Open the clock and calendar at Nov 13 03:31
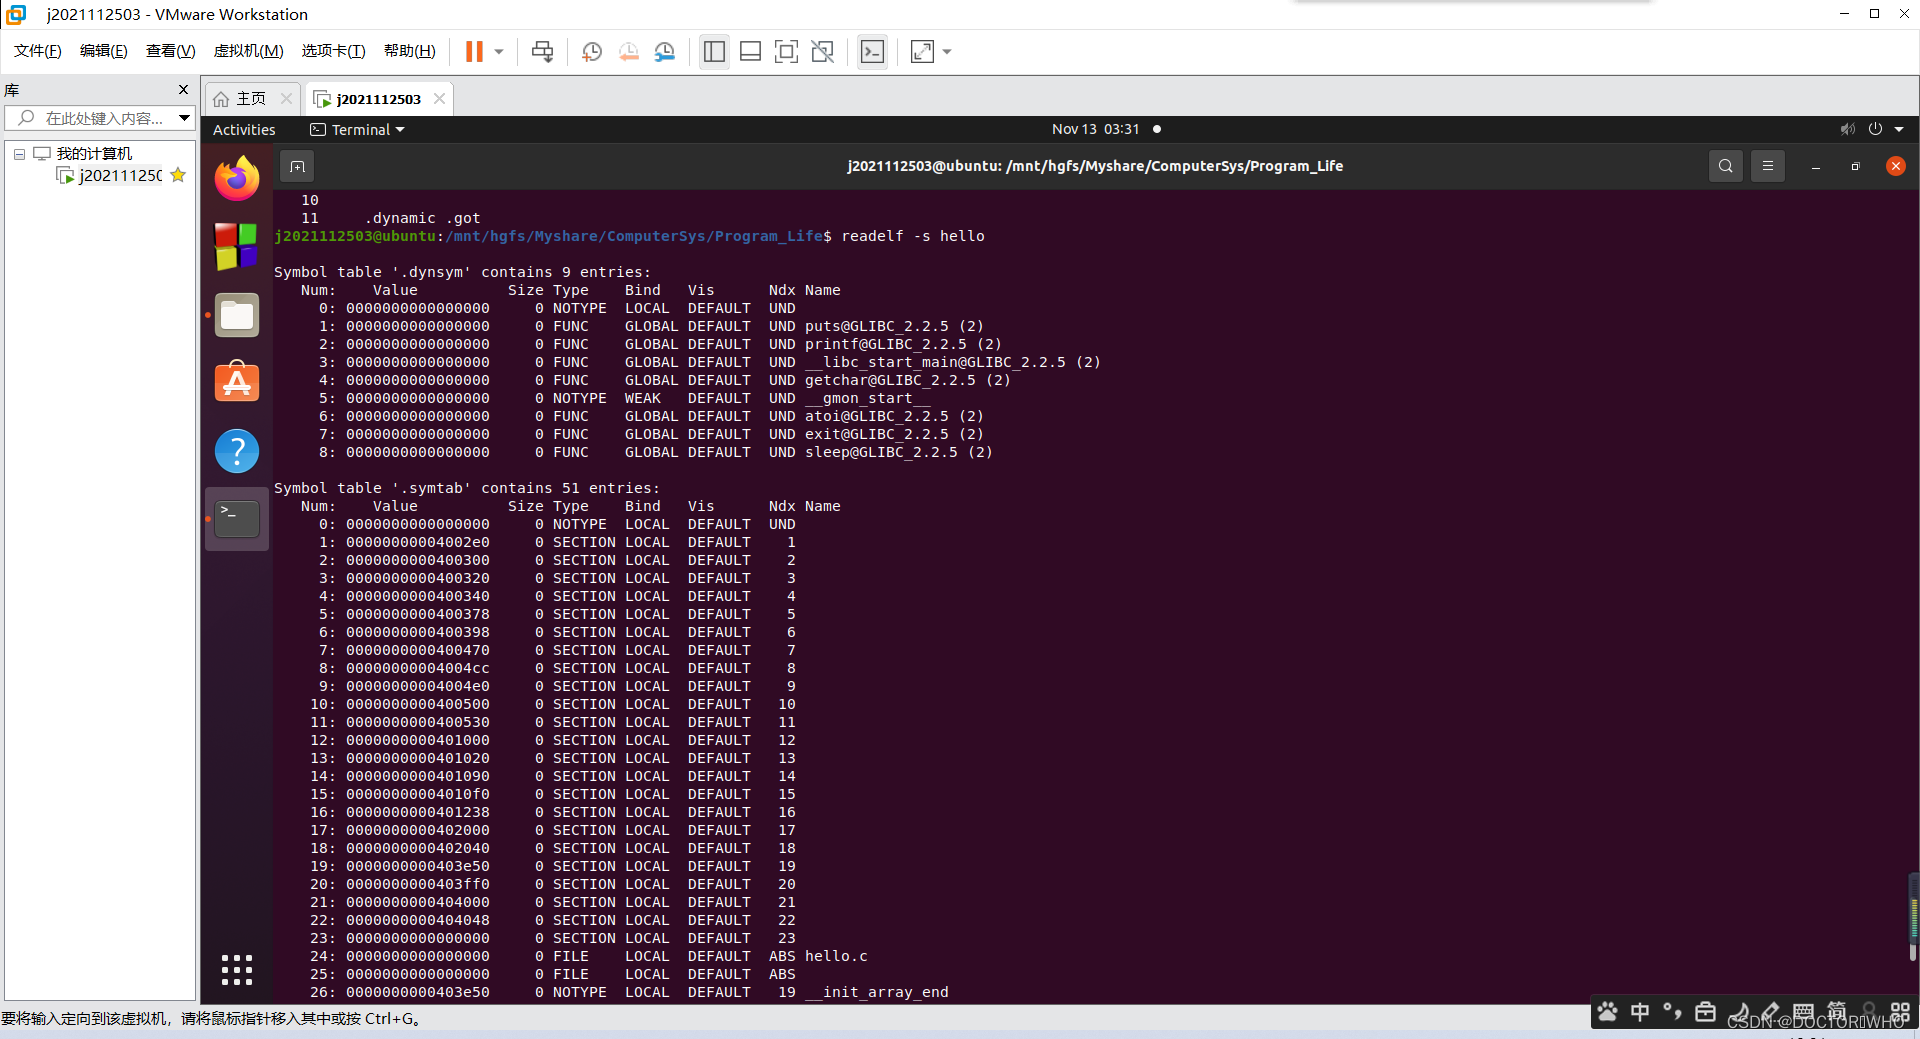1920x1039 pixels. pos(1096,129)
